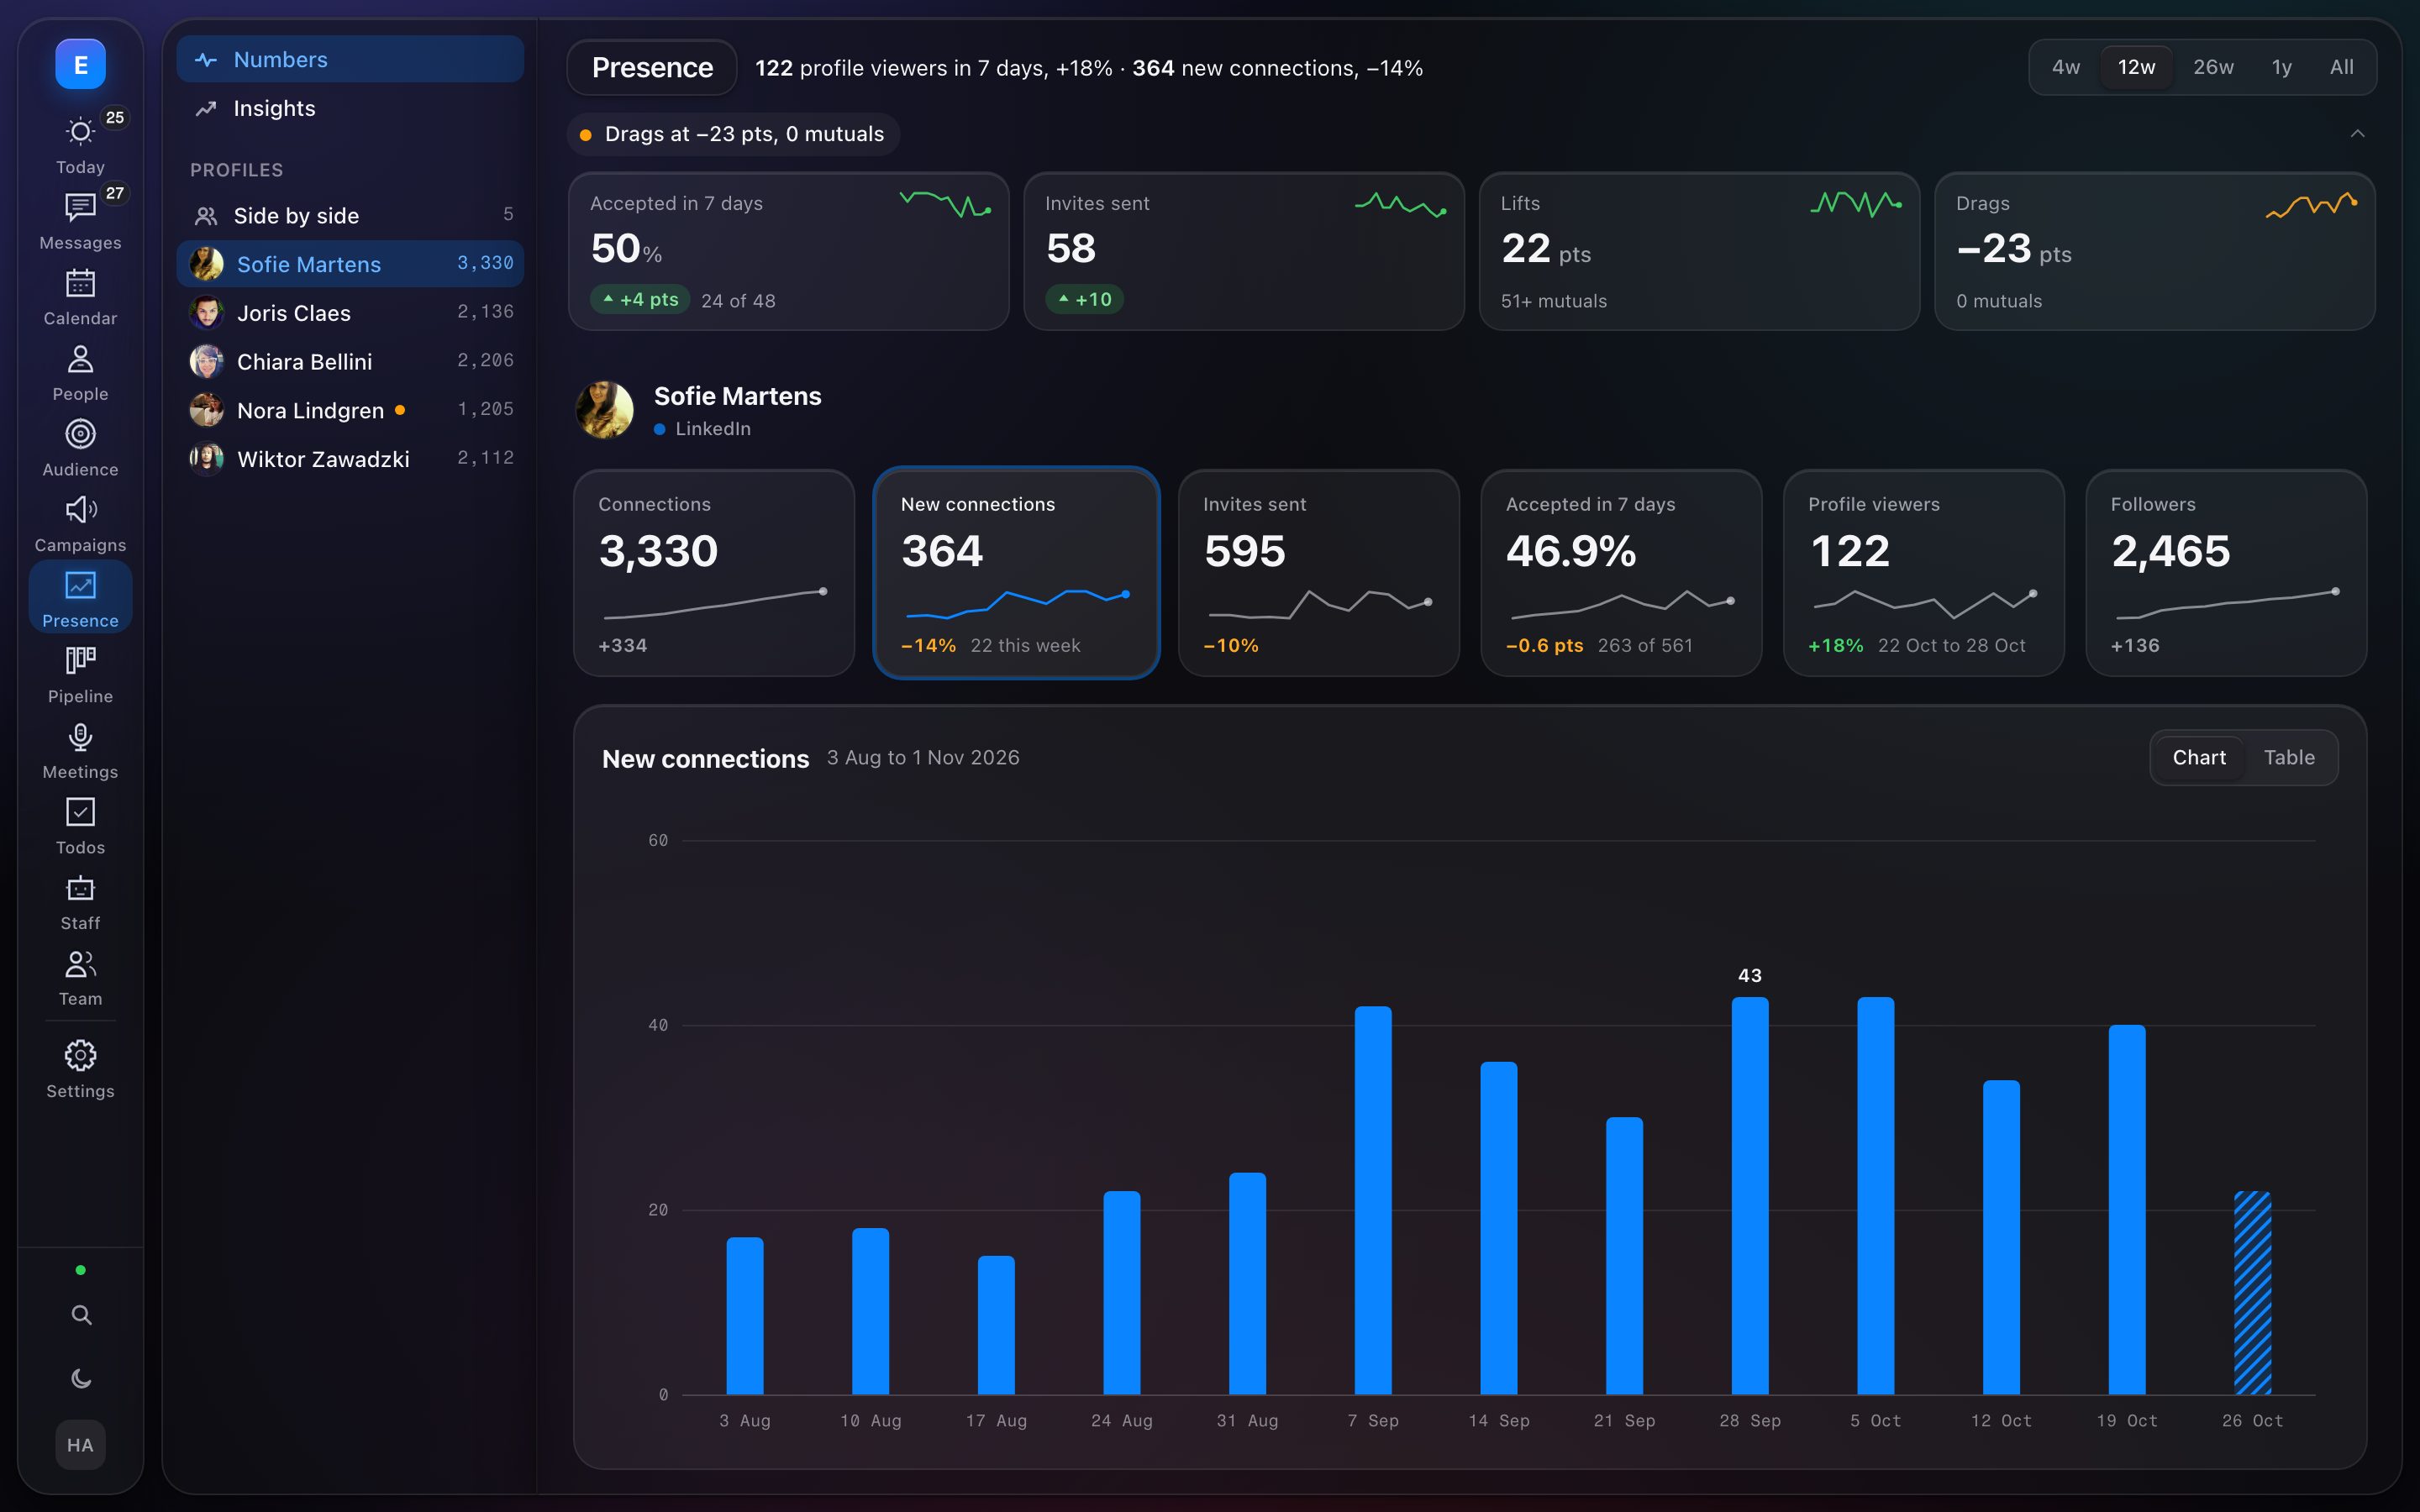The image size is (2420, 1512).
Task: Select the 26w time range
Action: (x=2212, y=67)
